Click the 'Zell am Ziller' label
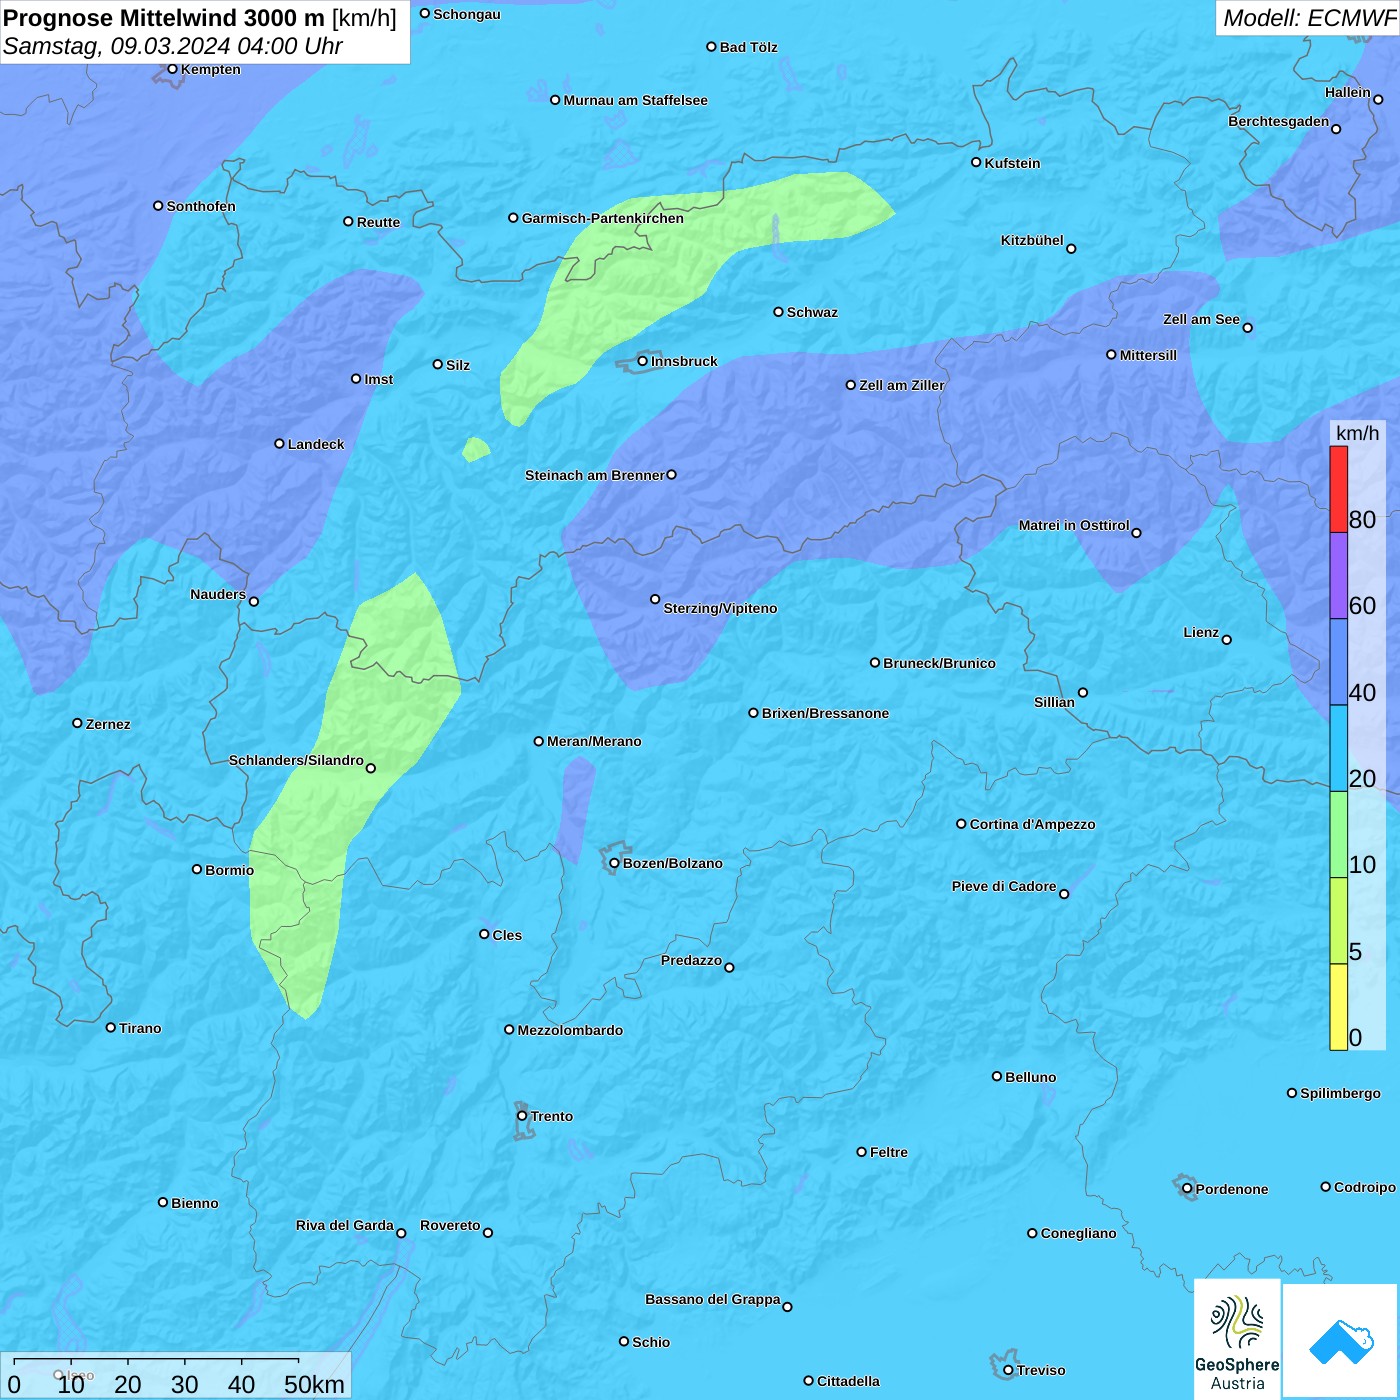 click(x=902, y=385)
